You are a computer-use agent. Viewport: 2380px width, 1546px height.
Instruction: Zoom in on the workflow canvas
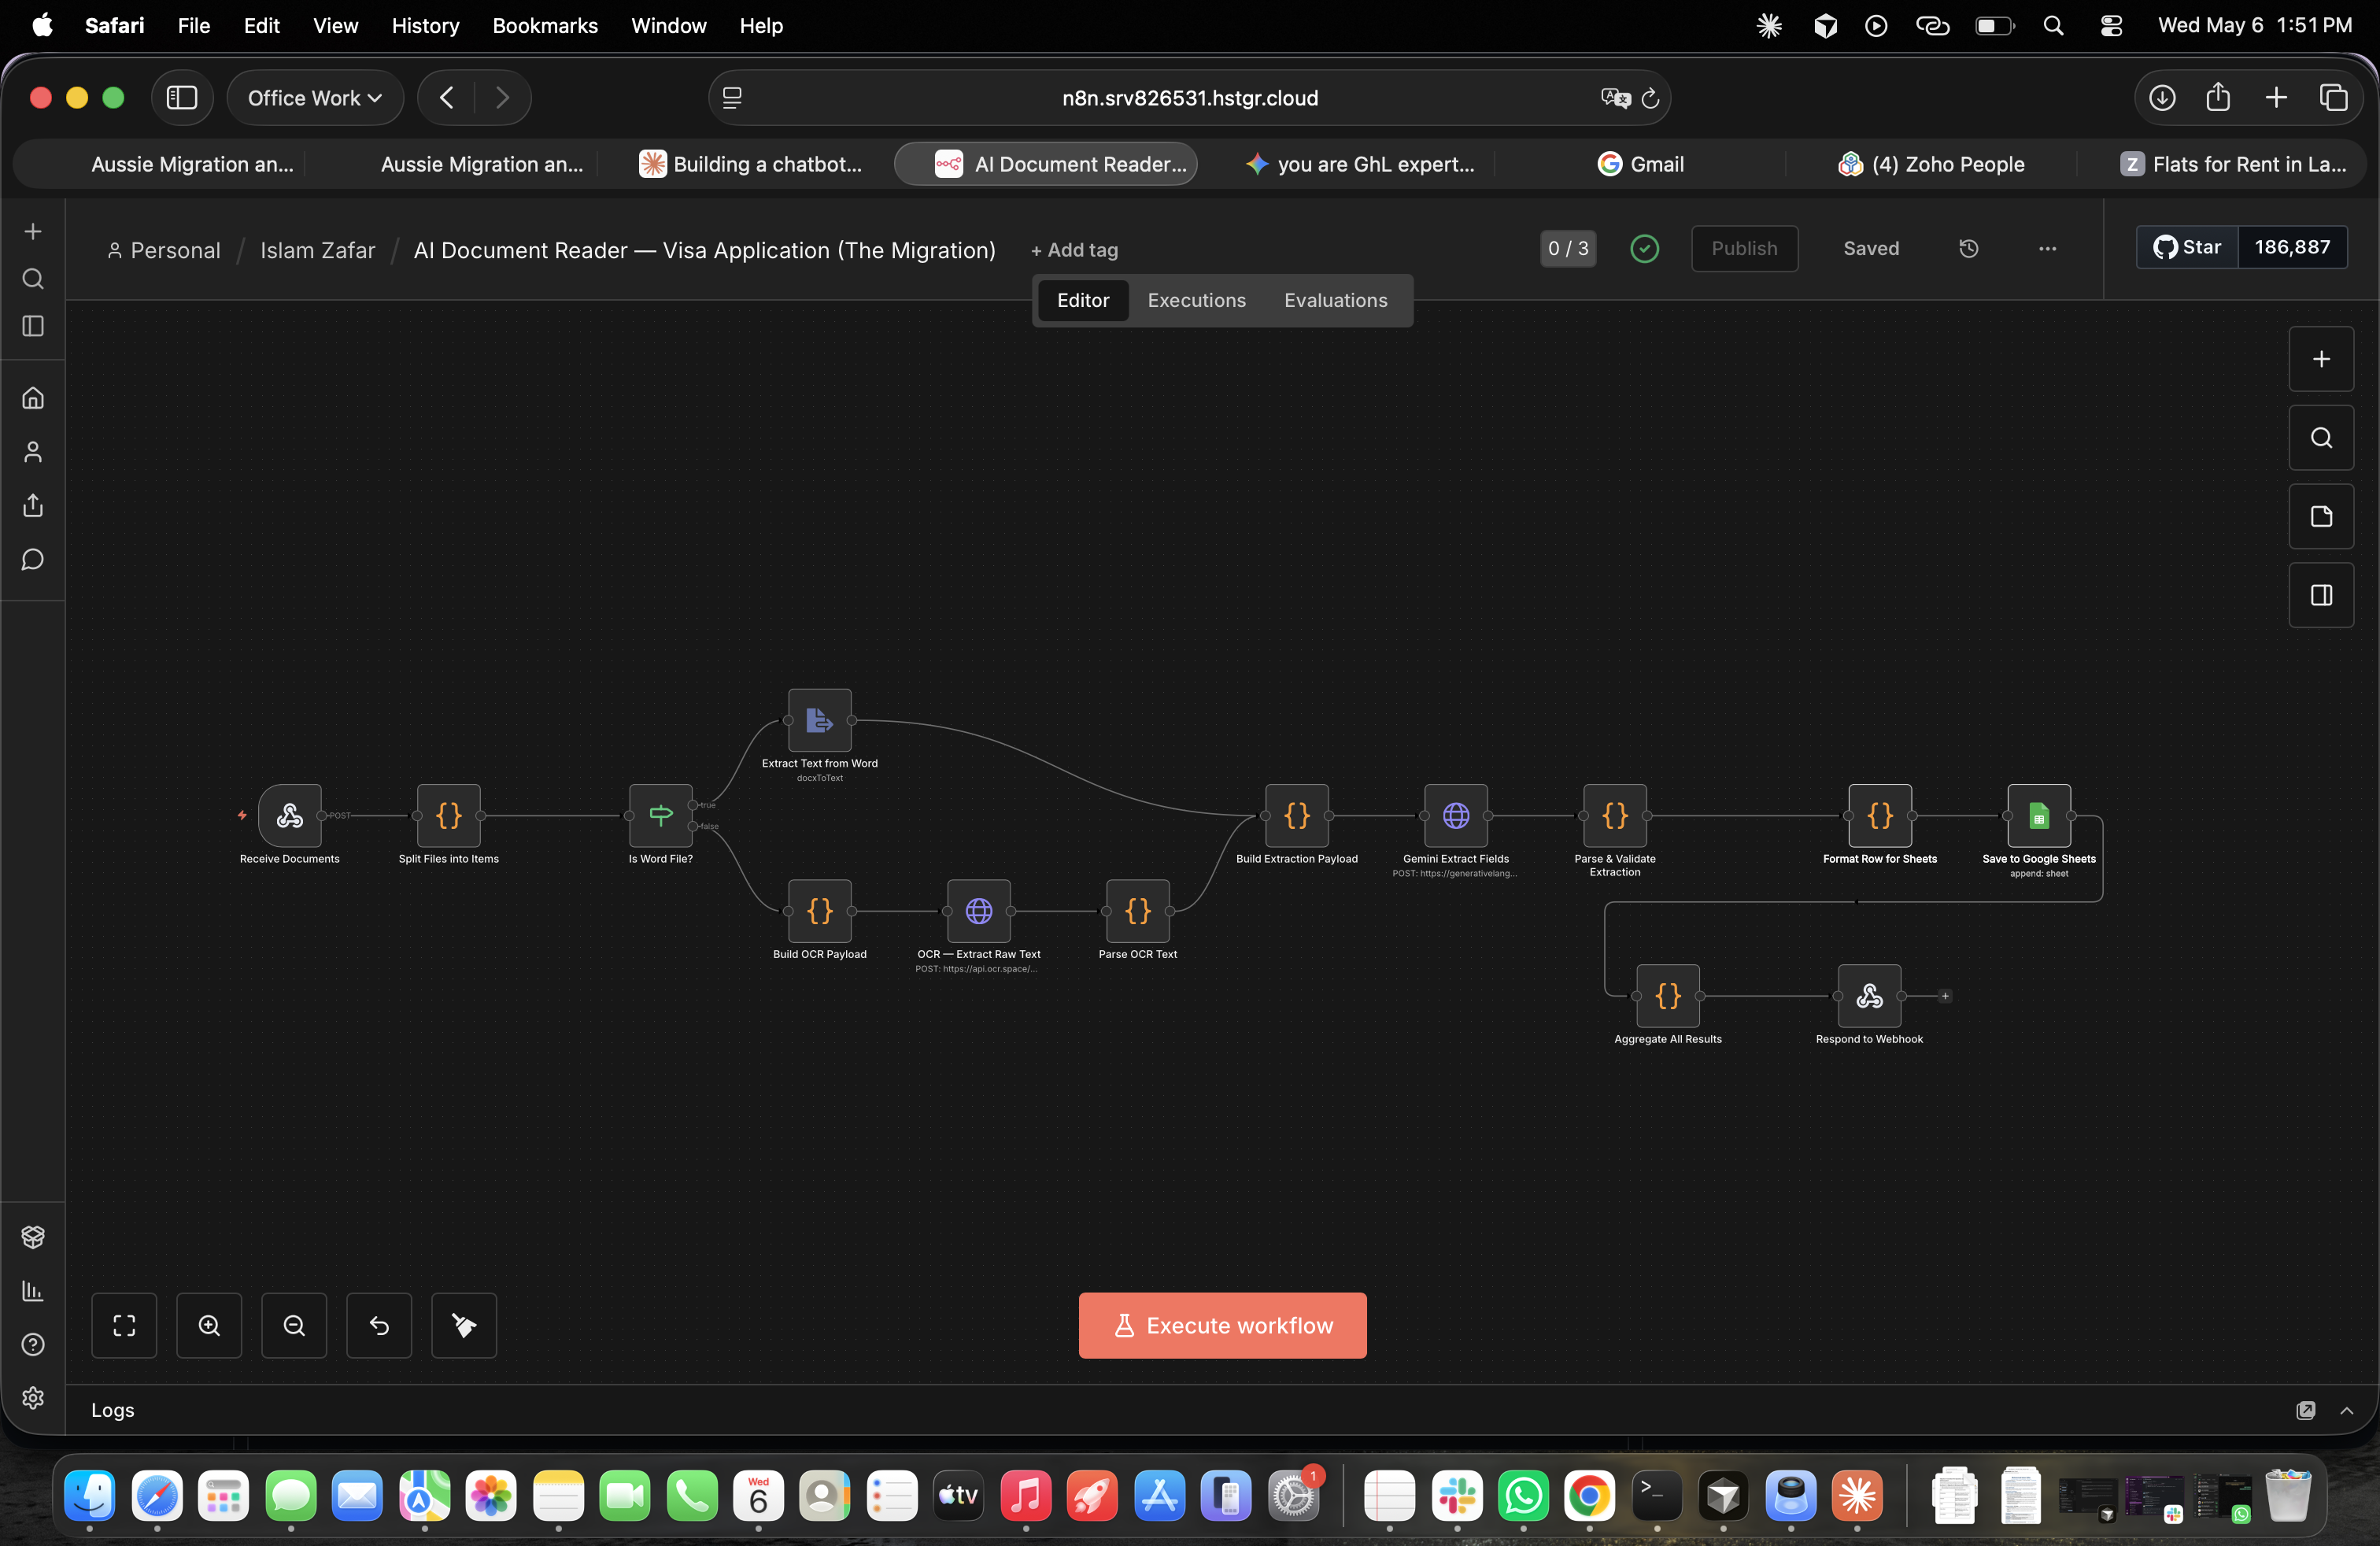click(x=209, y=1325)
